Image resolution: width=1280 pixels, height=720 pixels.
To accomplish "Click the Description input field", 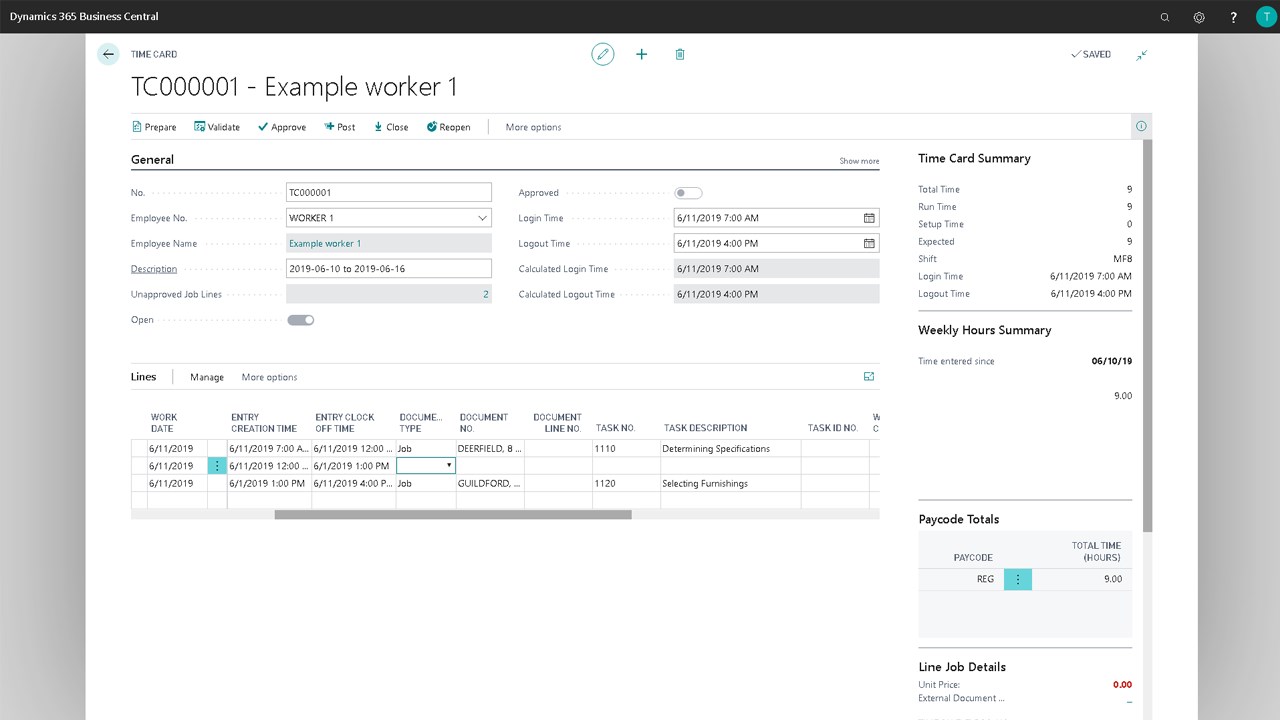I will coord(389,268).
